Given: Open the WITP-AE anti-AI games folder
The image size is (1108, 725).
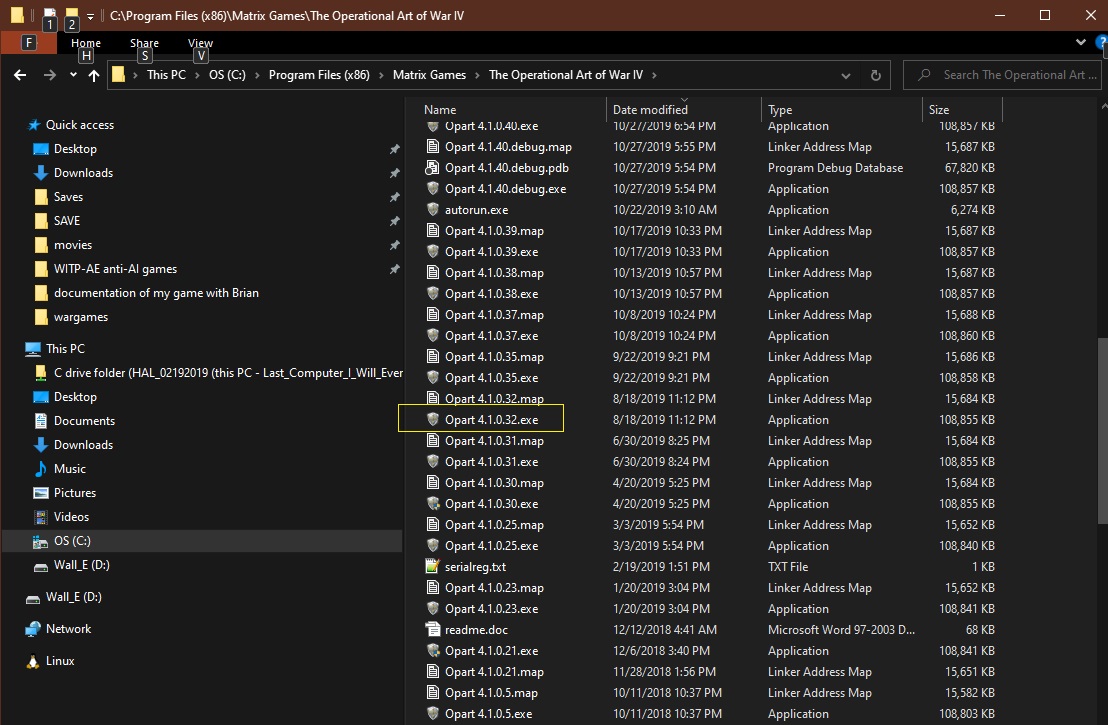Looking at the screenshot, I should tap(115, 269).
